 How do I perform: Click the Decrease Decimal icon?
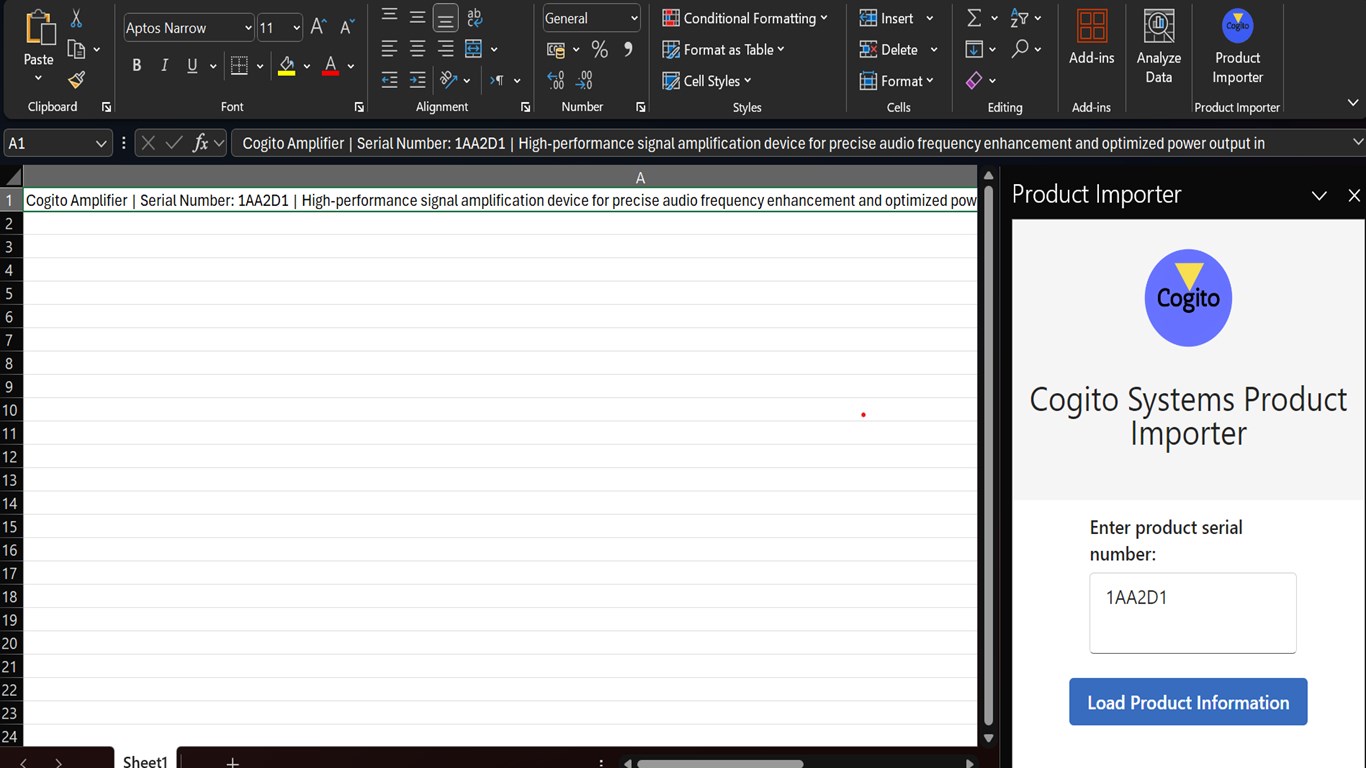585,80
